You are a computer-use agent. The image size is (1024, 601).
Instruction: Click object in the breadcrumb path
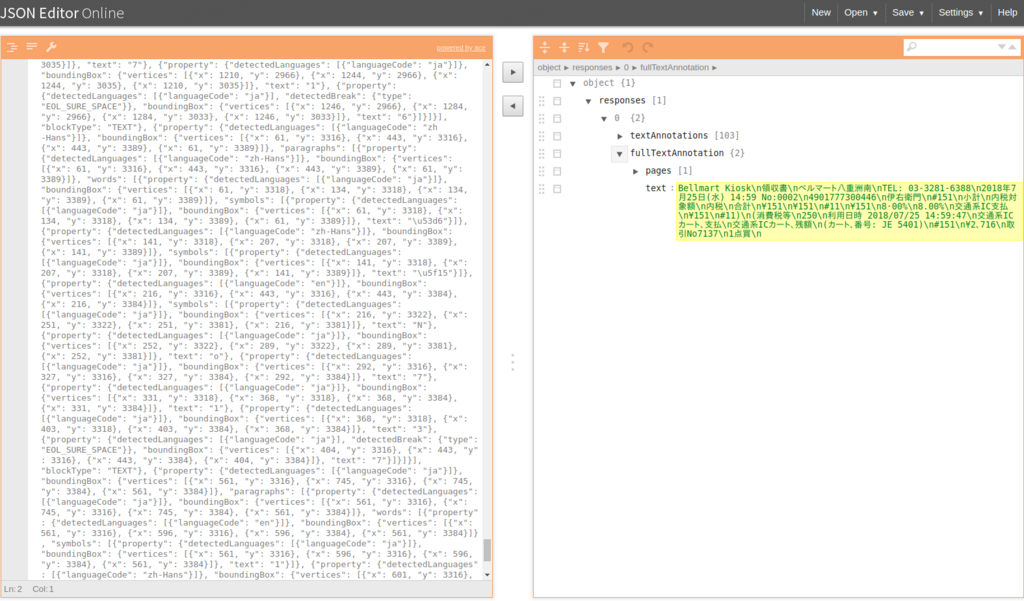click(x=549, y=67)
